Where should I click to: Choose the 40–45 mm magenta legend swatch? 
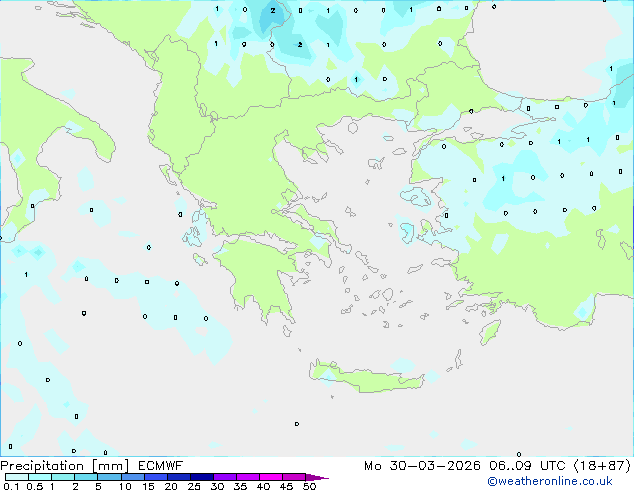point(271,477)
